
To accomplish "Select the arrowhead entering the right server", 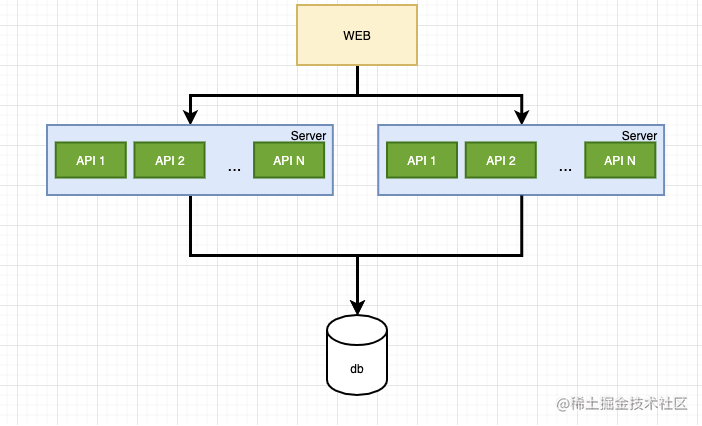I will point(521,117).
